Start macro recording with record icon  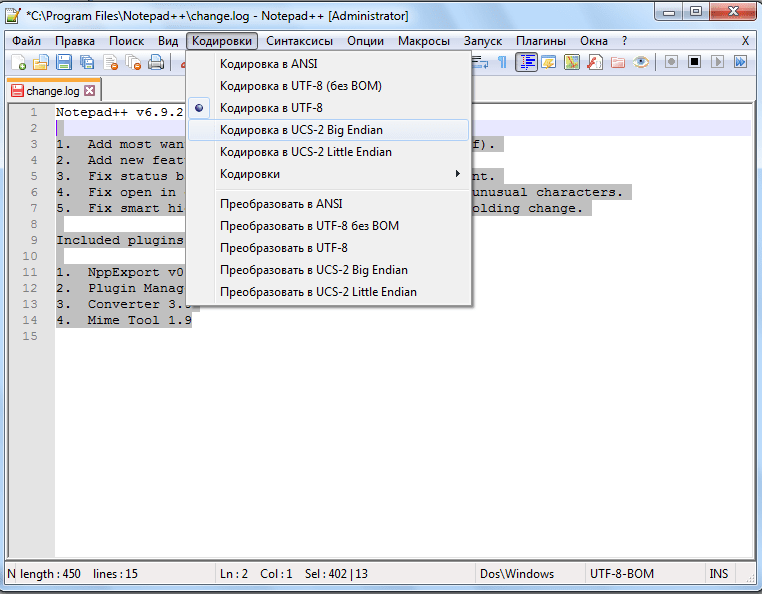click(670, 62)
